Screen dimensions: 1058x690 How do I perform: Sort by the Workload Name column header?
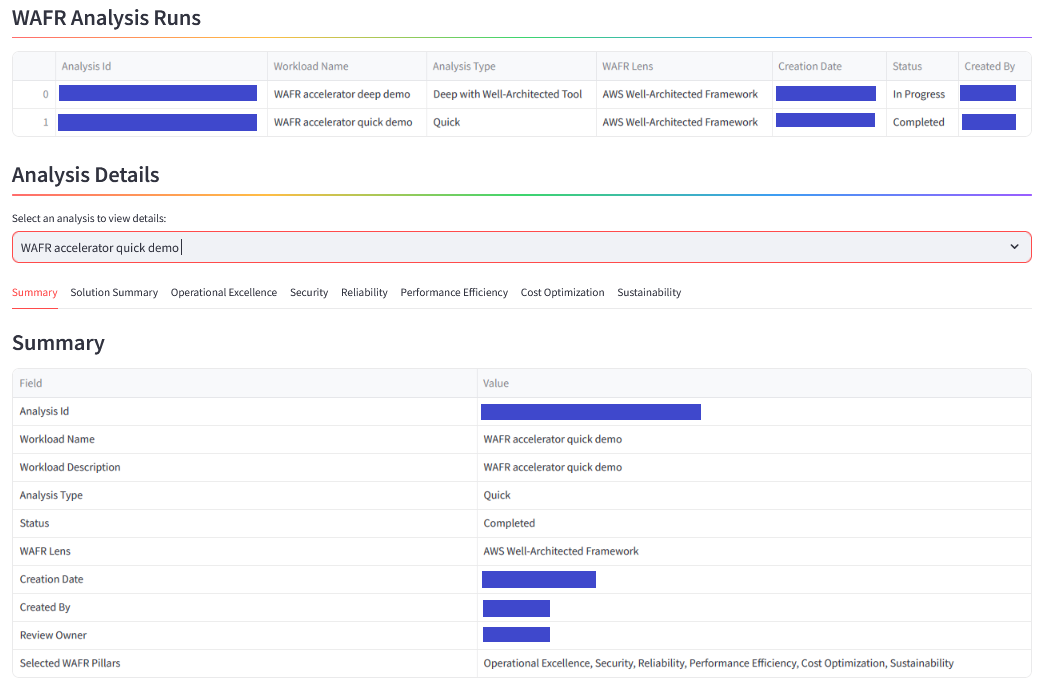point(347,66)
